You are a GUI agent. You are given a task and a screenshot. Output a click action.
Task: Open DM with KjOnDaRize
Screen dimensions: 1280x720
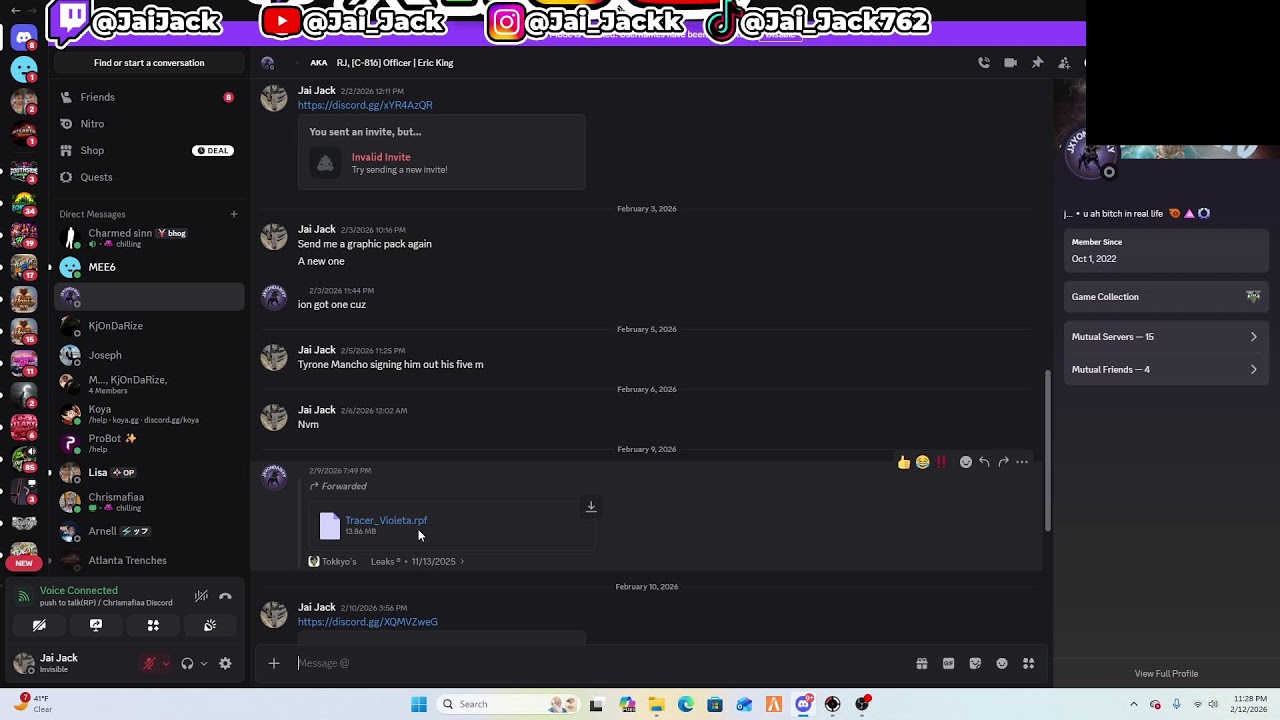[149, 326]
